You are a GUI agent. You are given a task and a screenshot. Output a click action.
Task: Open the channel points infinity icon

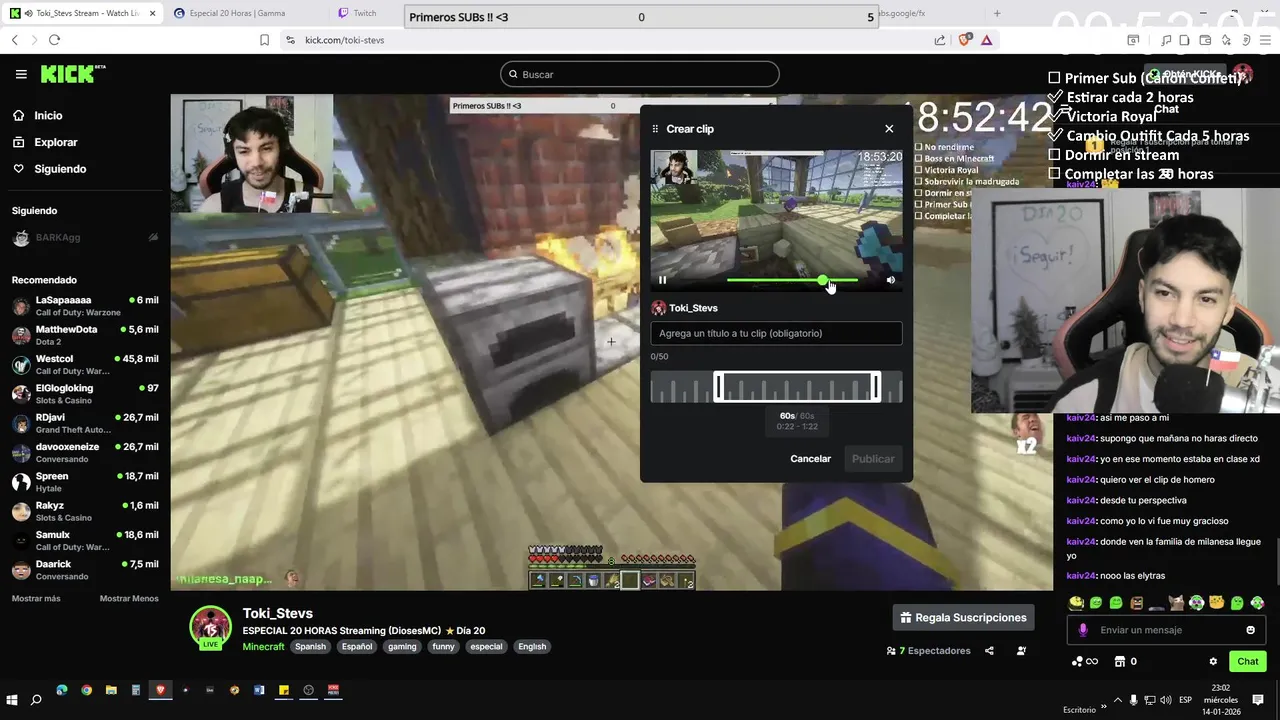pos(1084,661)
